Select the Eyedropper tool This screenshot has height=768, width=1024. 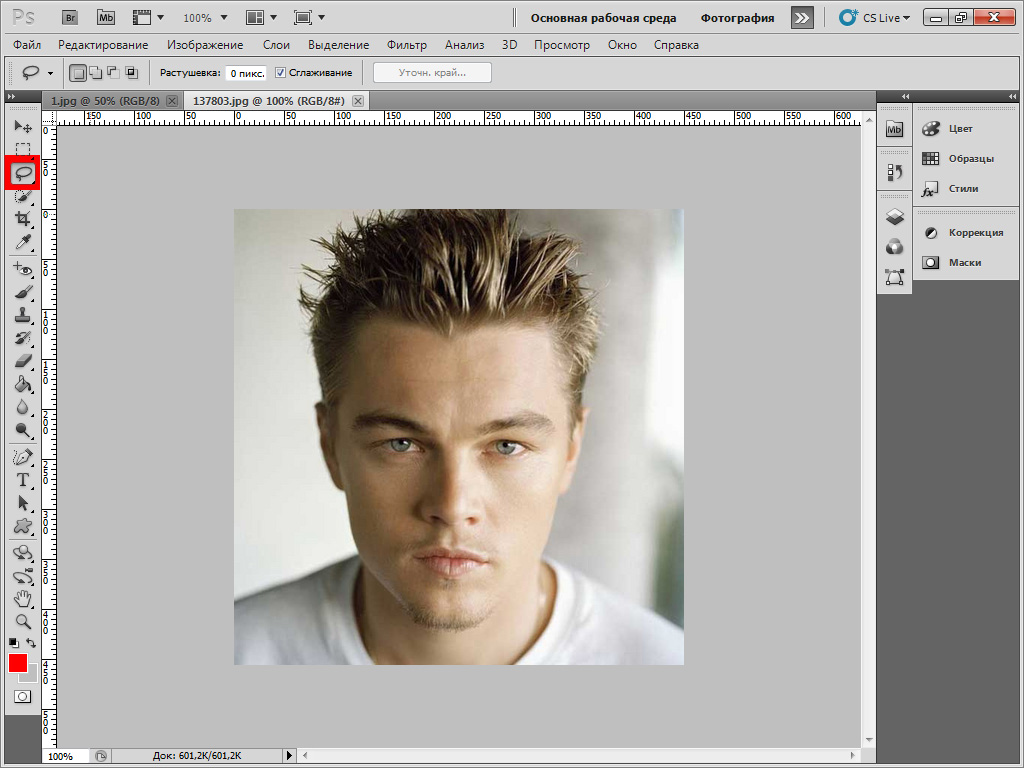[x=23, y=243]
